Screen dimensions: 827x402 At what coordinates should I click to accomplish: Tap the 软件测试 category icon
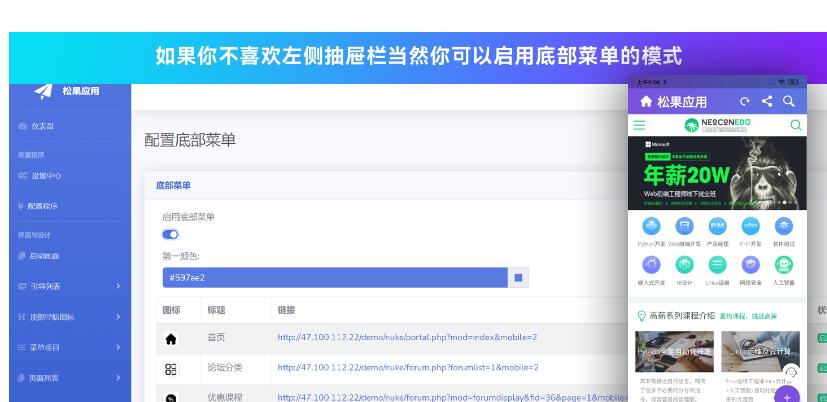(784, 226)
